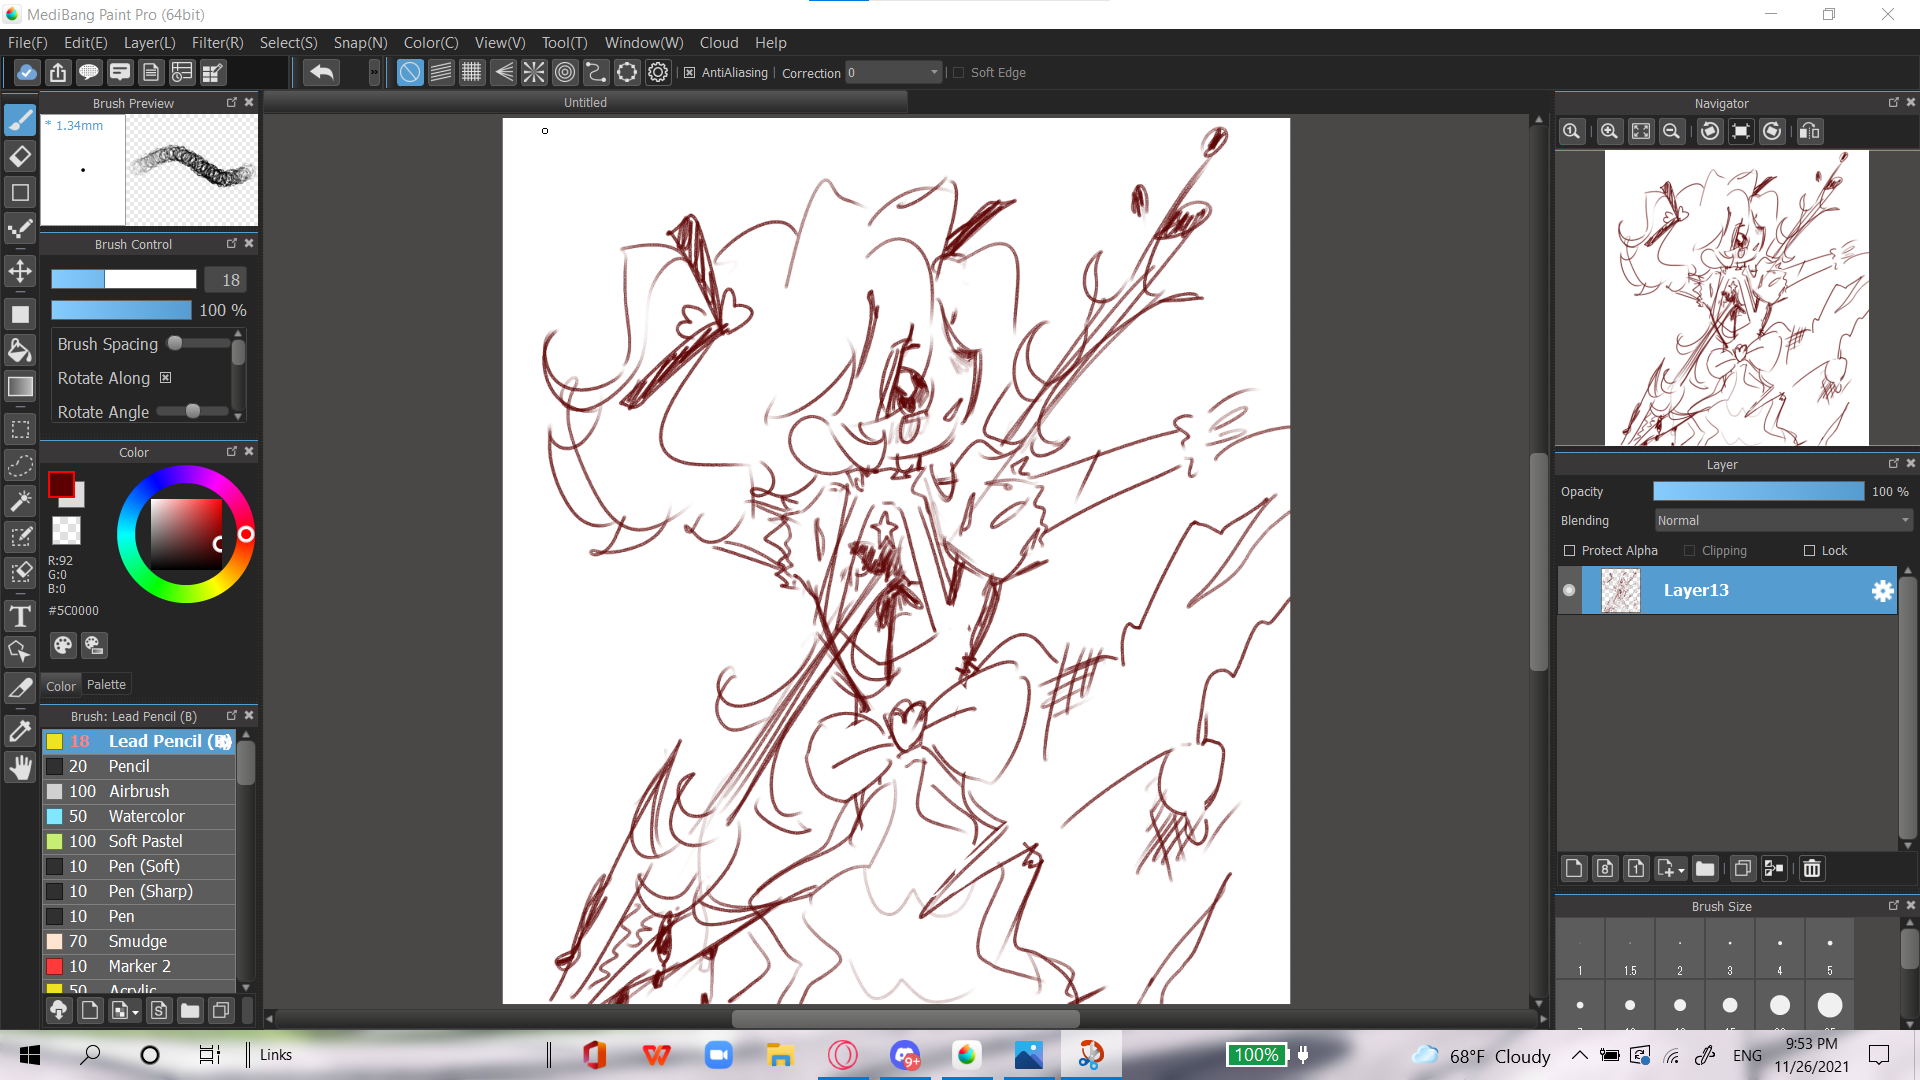Enable the Radial snap icon

(x=534, y=72)
